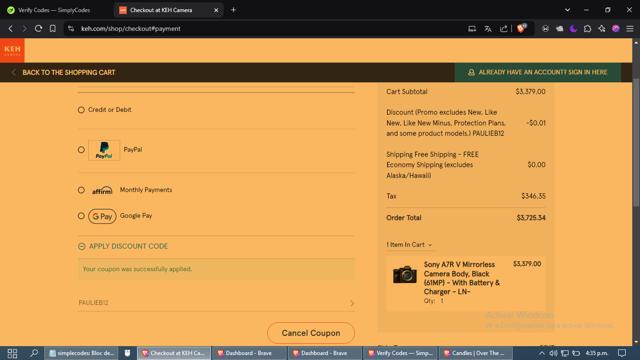The height and width of the screenshot is (360, 640).
Task: Switch to Verify Codes taskbar window
Action: point(400,353)
